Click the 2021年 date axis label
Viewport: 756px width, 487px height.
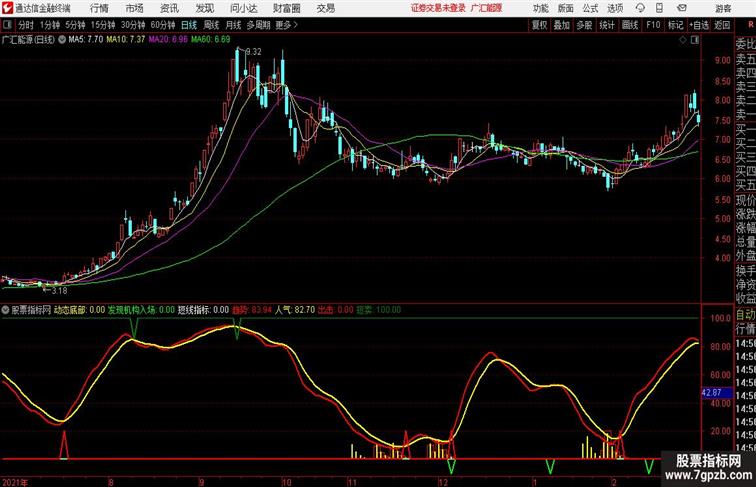coord(15,482)
